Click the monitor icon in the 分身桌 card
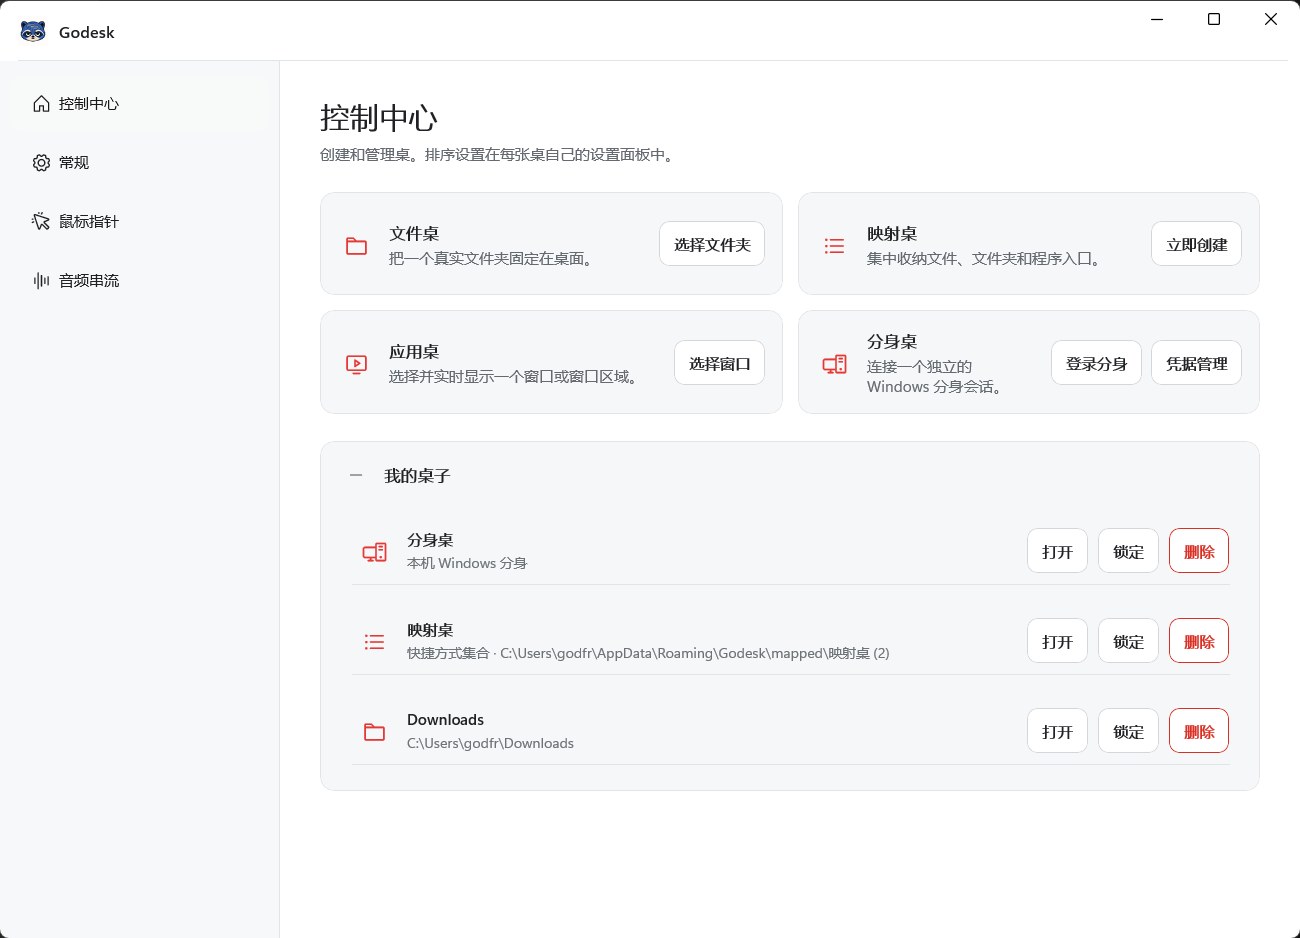This screenshot has height=938, width=1300. pos(834,364)
